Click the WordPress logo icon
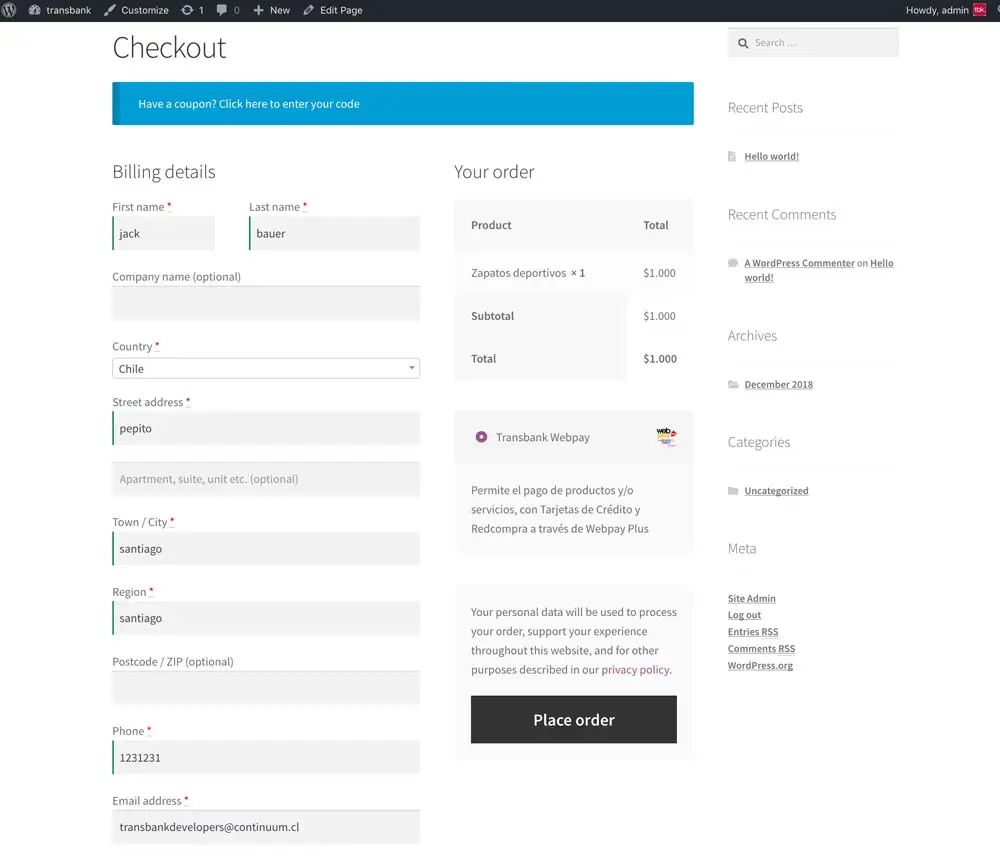Screen dimensions: 1000x860 point(9,10)
